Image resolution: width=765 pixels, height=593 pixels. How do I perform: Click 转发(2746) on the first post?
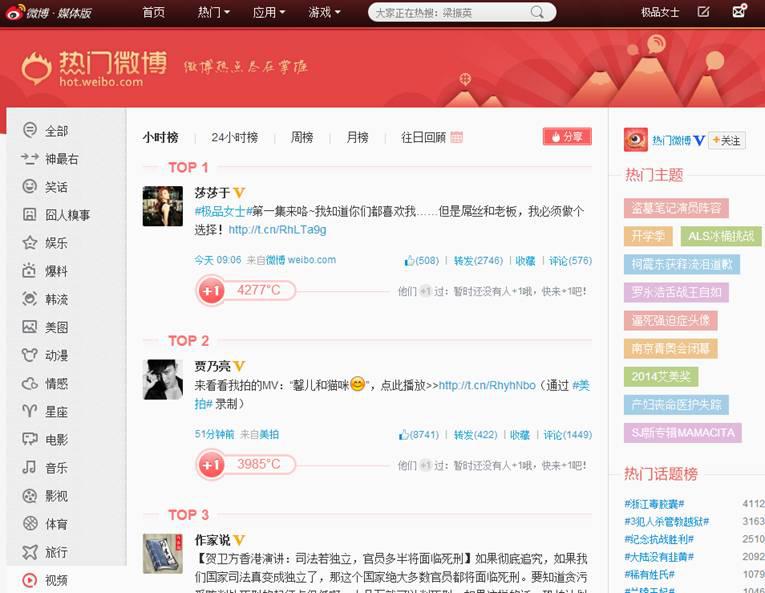coord(478,261)
